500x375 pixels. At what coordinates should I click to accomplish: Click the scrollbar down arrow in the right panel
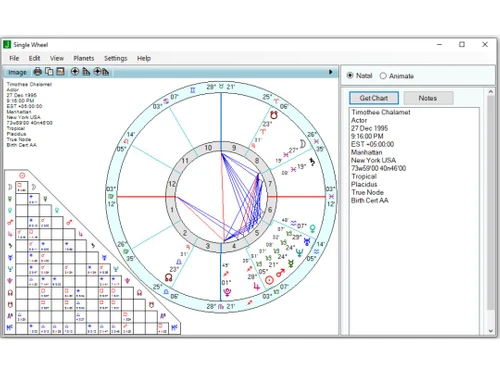click(x=491, y=331)
